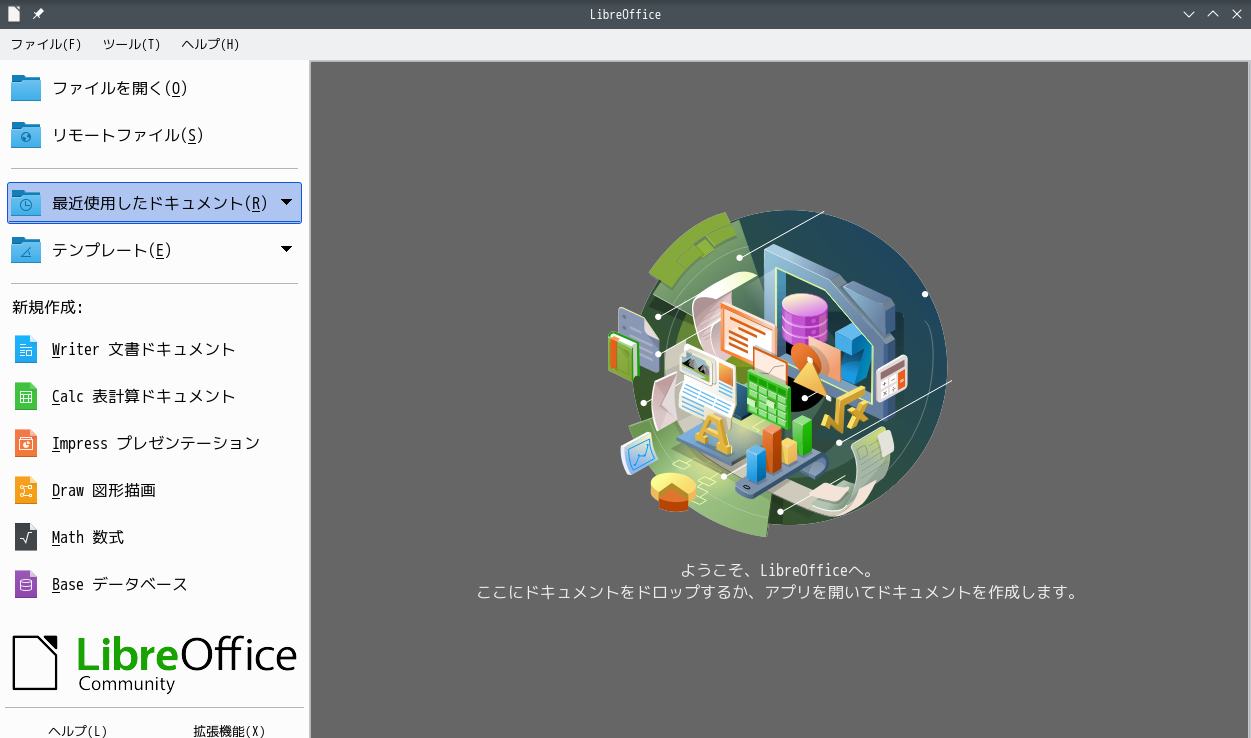1251x738 pixels.
Task: Click the Open File folder icon
Action: [26, 88]
